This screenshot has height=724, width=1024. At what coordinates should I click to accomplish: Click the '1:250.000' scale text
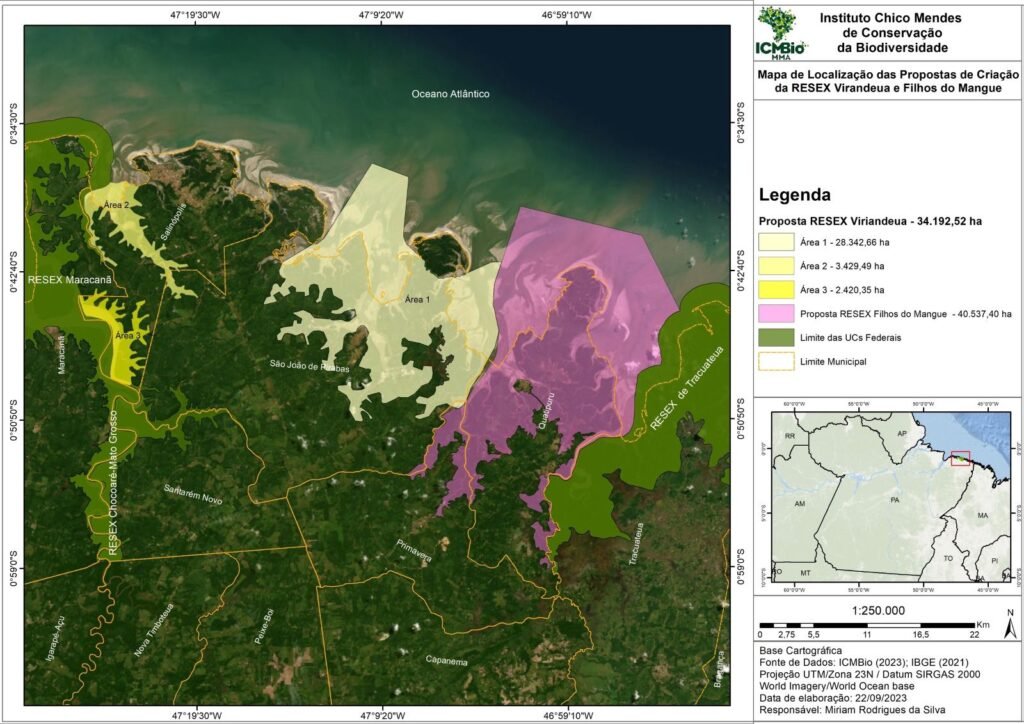(878, 611)
